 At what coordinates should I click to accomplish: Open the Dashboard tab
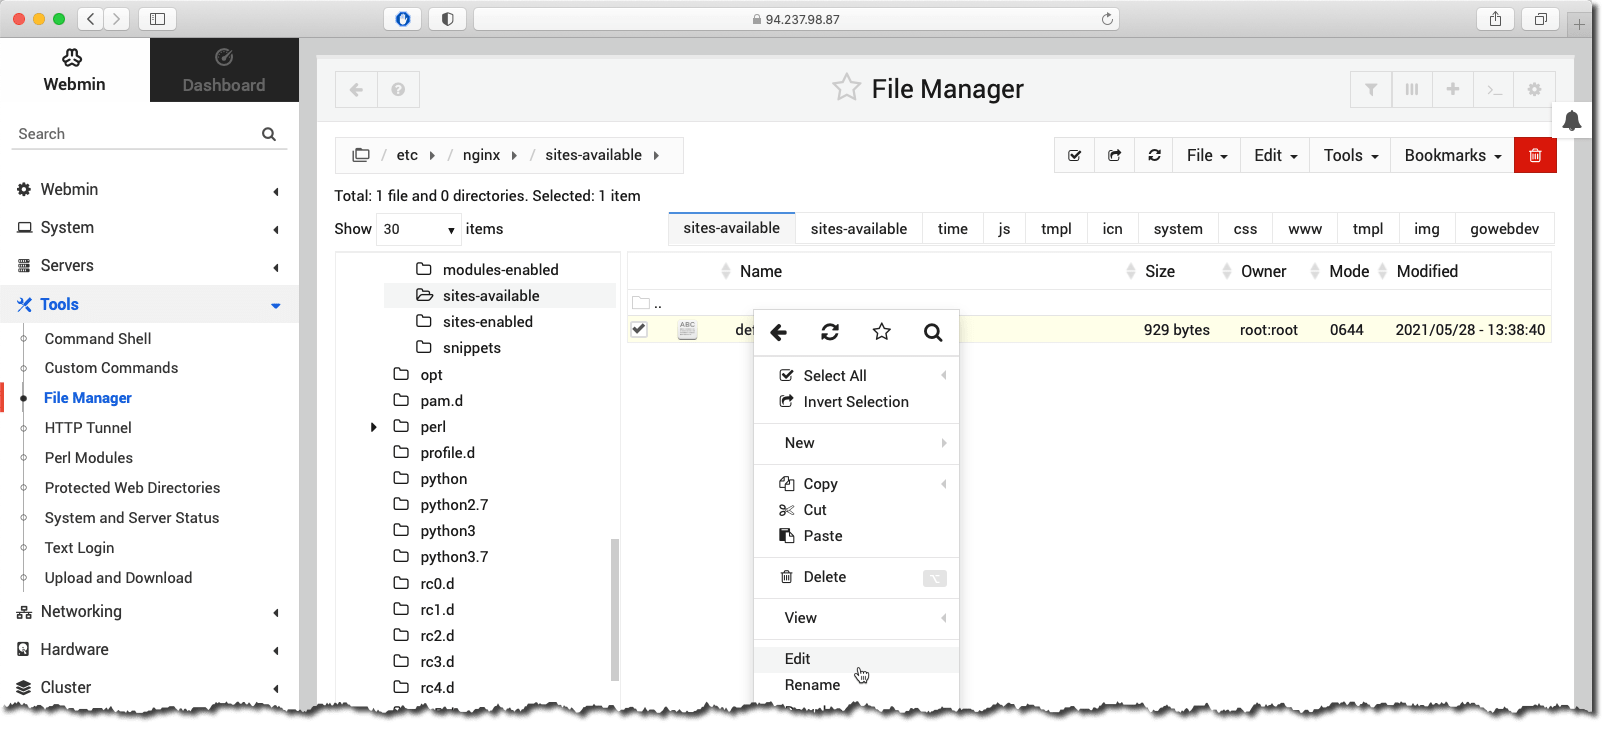224,70
